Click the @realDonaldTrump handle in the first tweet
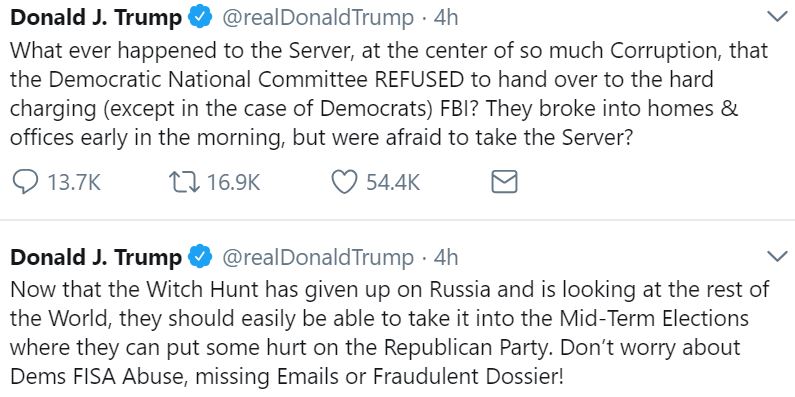 coord(318,19)
